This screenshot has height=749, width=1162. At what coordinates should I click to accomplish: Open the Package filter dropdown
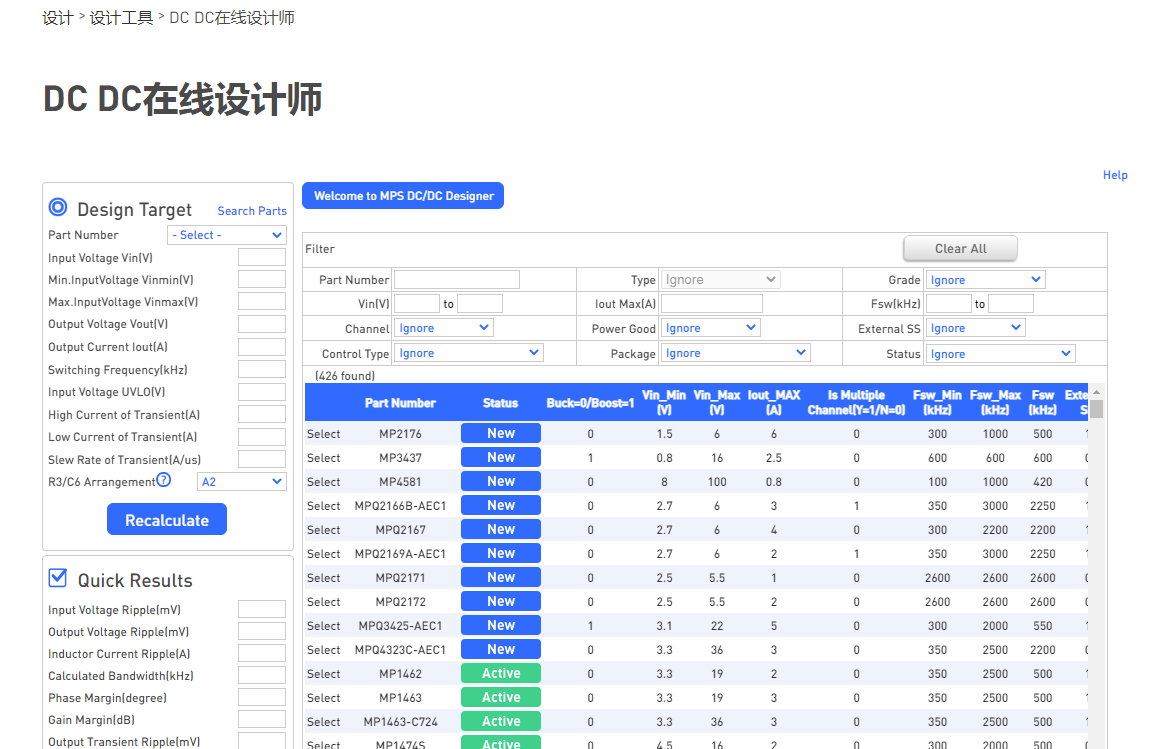(736, 353)
